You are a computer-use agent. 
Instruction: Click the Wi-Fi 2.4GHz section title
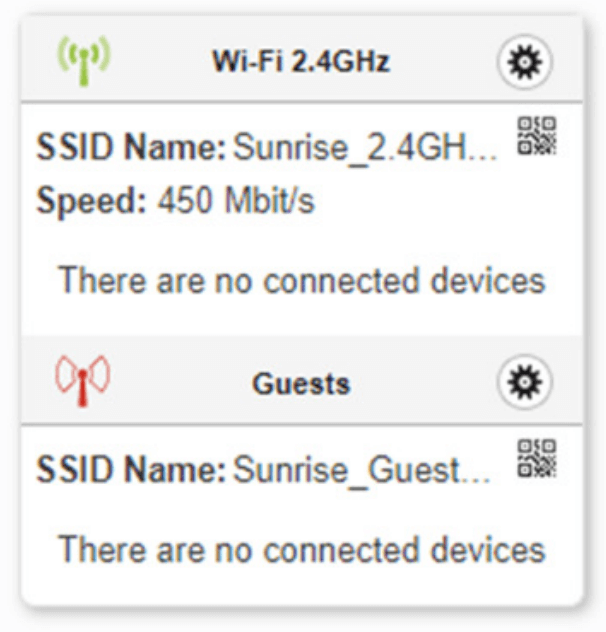pos(300,62)
